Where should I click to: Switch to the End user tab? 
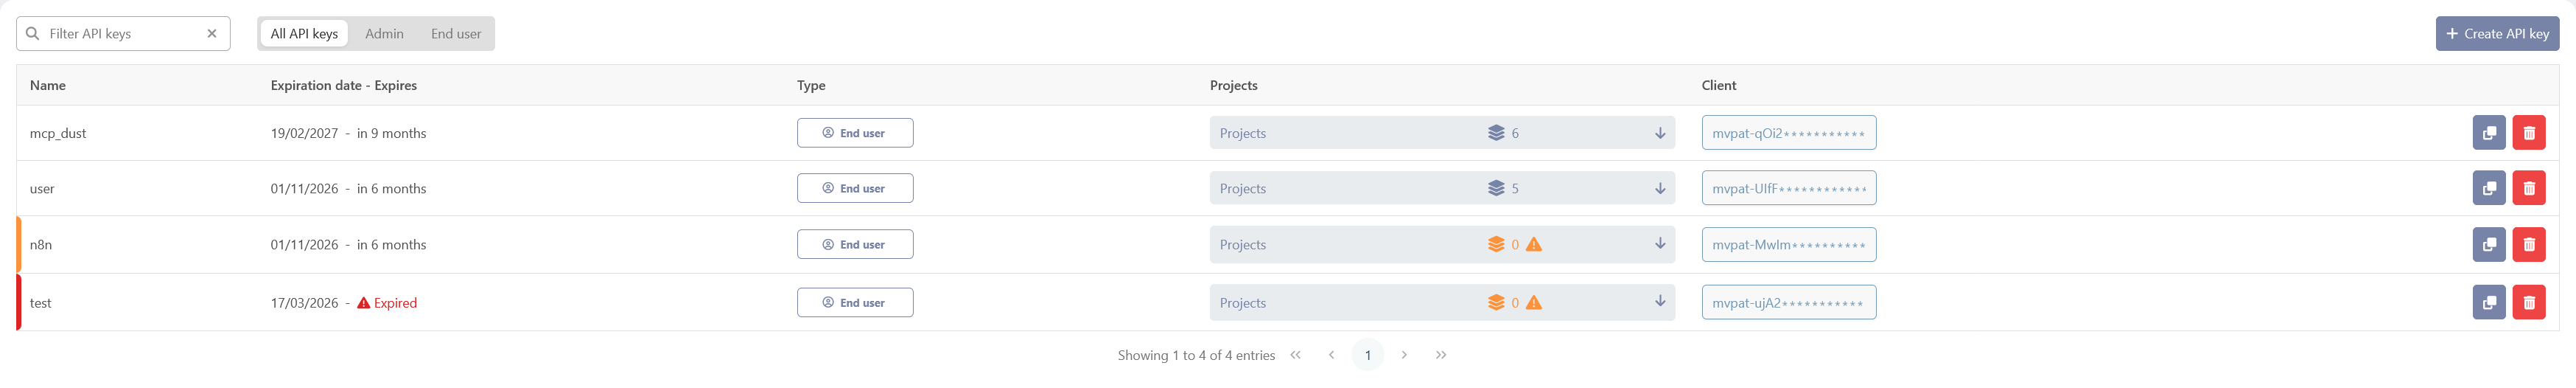(456, 34)
